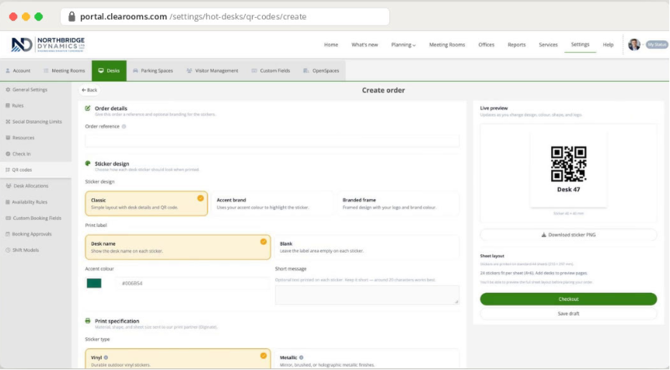
Task: Click the info icon next to Vinyl
Action: tap(106, 357)
